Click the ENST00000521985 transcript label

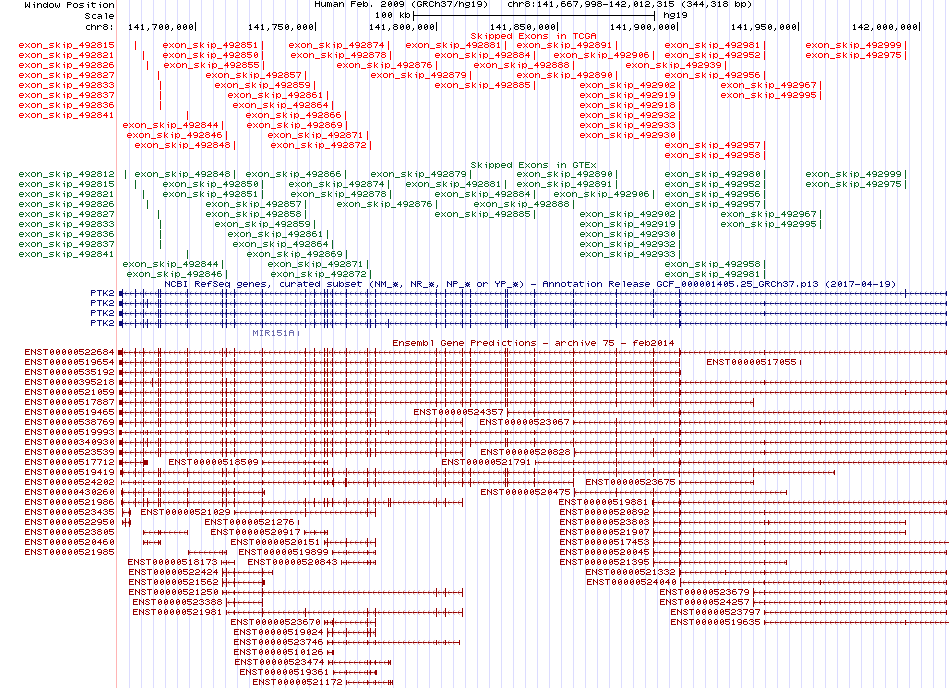click(x=69, y=552)
